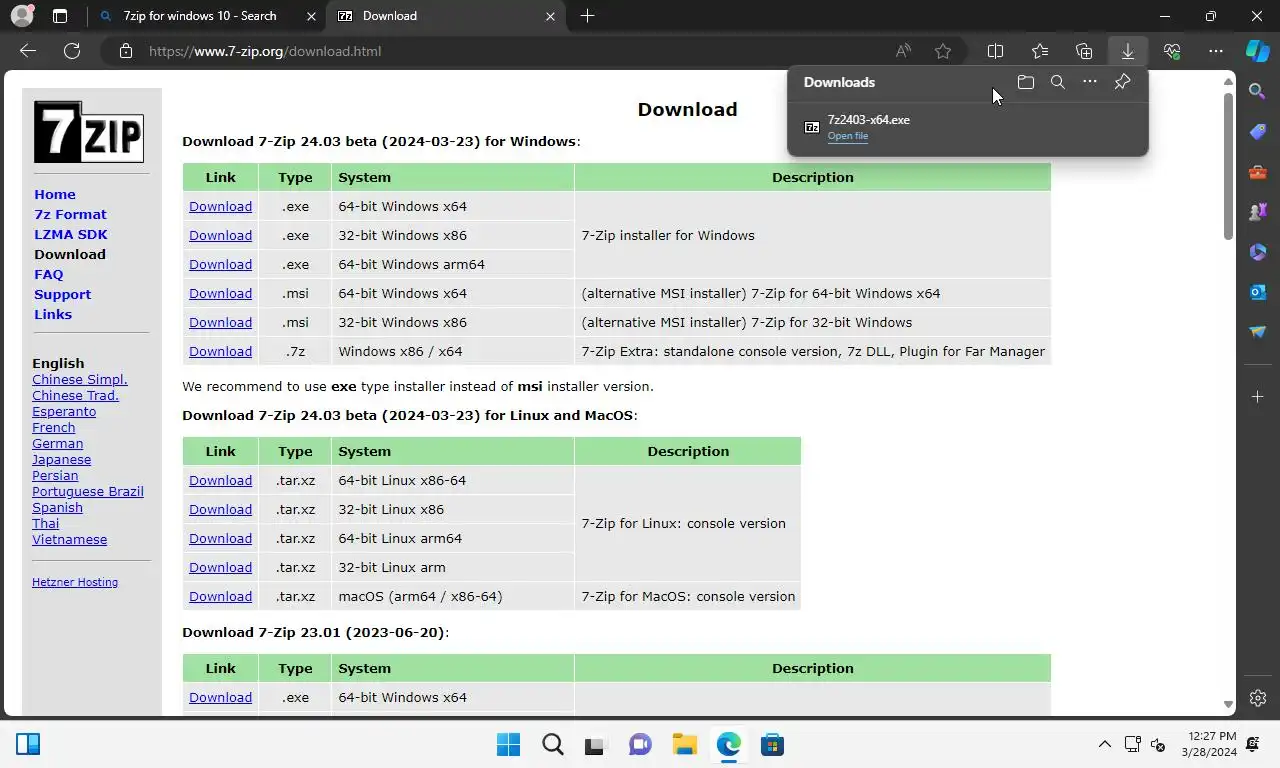Open Split screen icon in Edge toolbar
Viewport: 1280px width, 768px height.
point(996,51)
